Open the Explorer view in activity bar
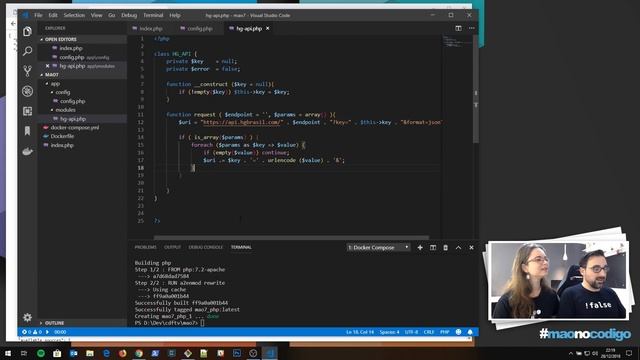Screen dimensions: 640x360 tap(27, 31)
